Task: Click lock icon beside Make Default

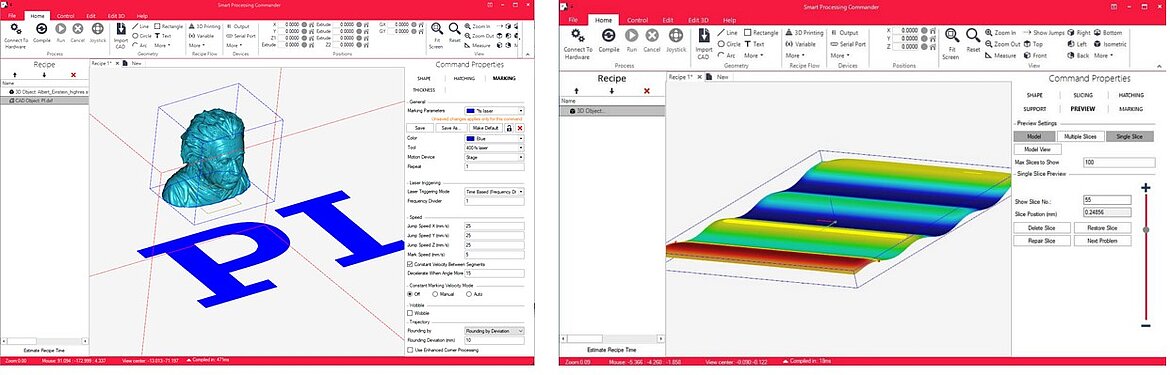Action: 509,128
